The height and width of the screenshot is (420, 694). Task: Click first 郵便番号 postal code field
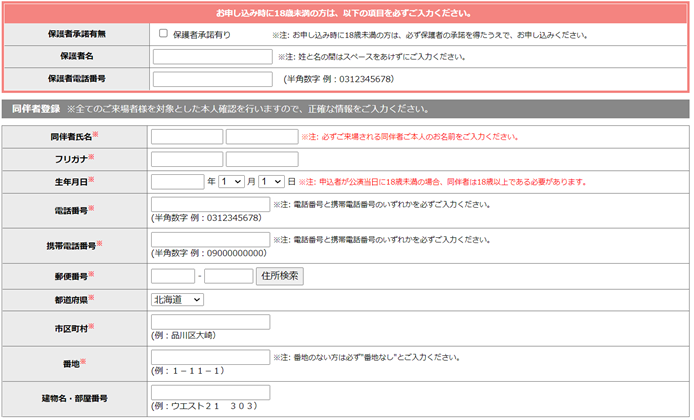click(x=172, y=275)
